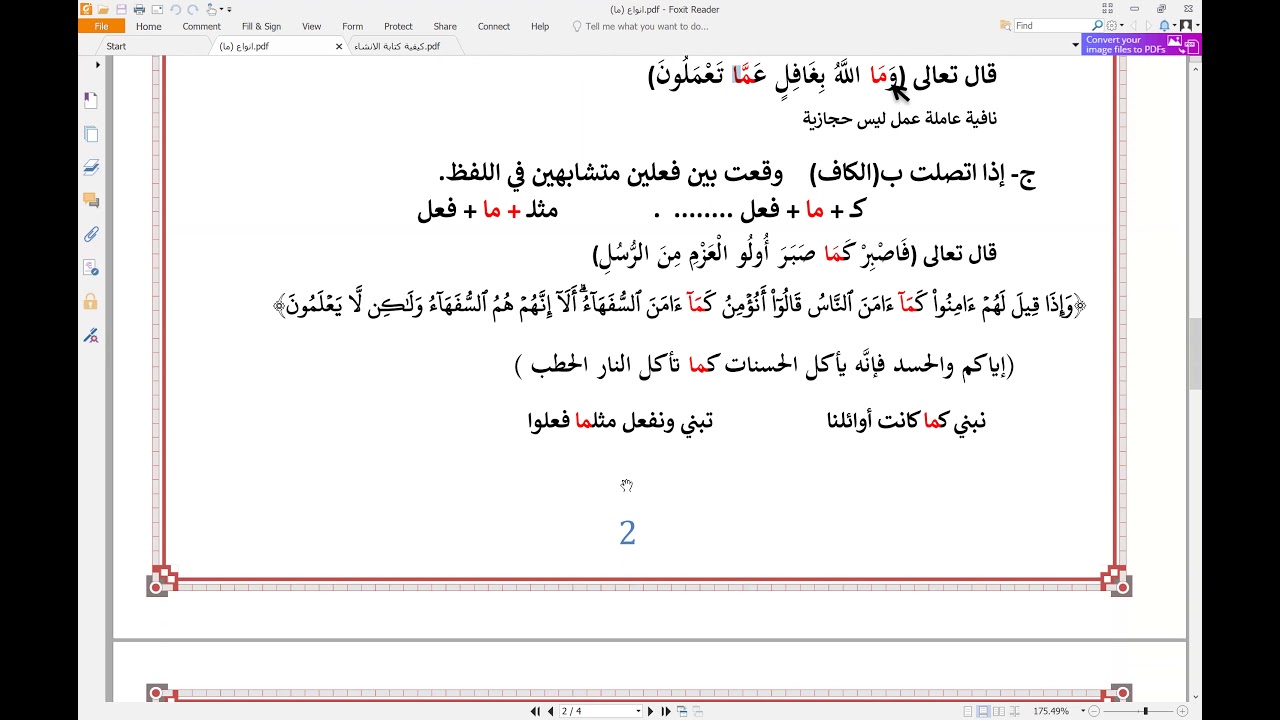1280x720 pixels.
Task: Switch to the Start document tab
Action: pos(116,46)
